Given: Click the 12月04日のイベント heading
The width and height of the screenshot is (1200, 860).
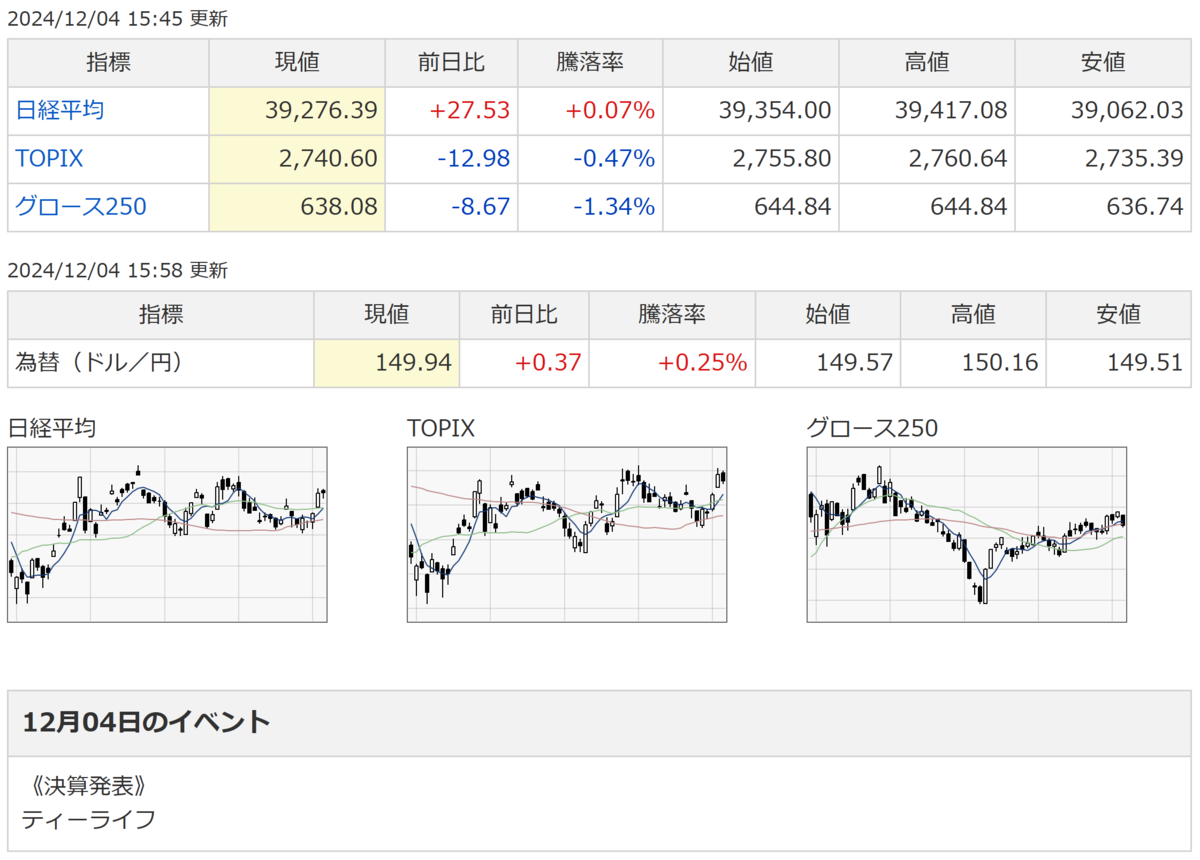Looking at the screenshot, I should pyautogui.click(x=146, y=722).
